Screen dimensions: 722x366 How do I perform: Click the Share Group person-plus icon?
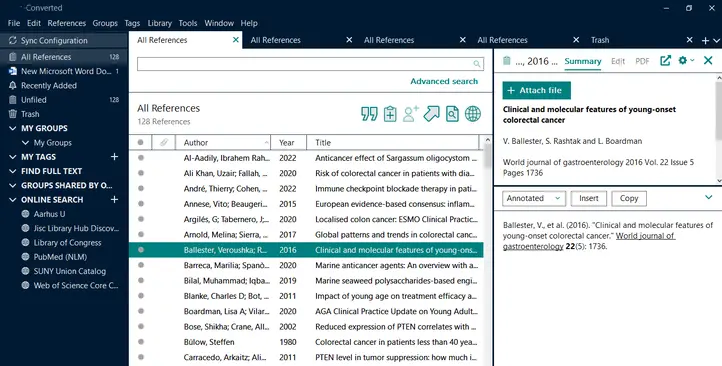(x=410, y=114)
